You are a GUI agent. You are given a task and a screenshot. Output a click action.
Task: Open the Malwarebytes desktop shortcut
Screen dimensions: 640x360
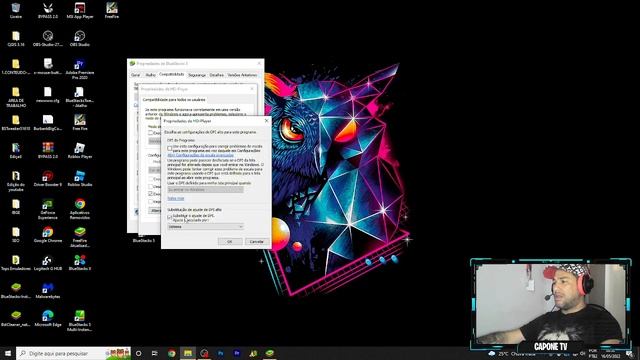coord(48,291)
